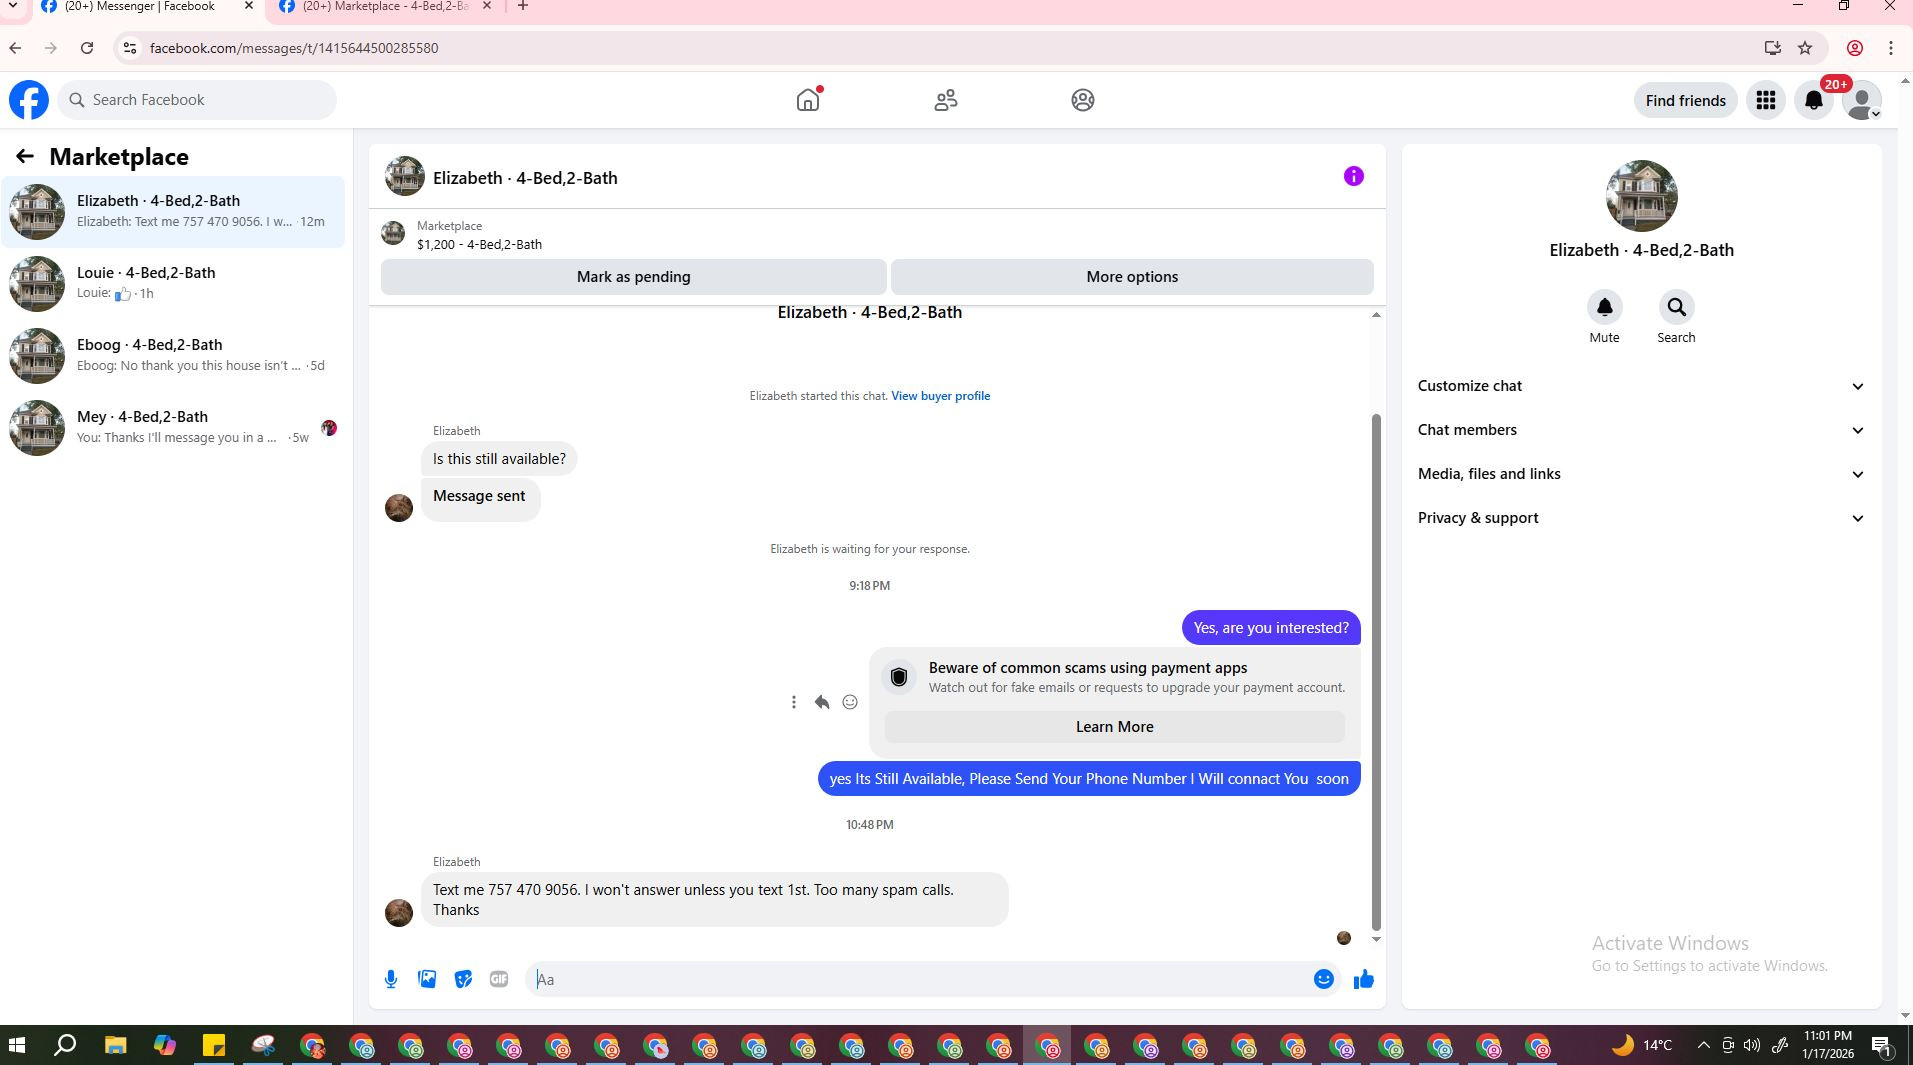Open Facebook home feed icon
The height and width of the screenshot is (1065, 1913).
808,100
